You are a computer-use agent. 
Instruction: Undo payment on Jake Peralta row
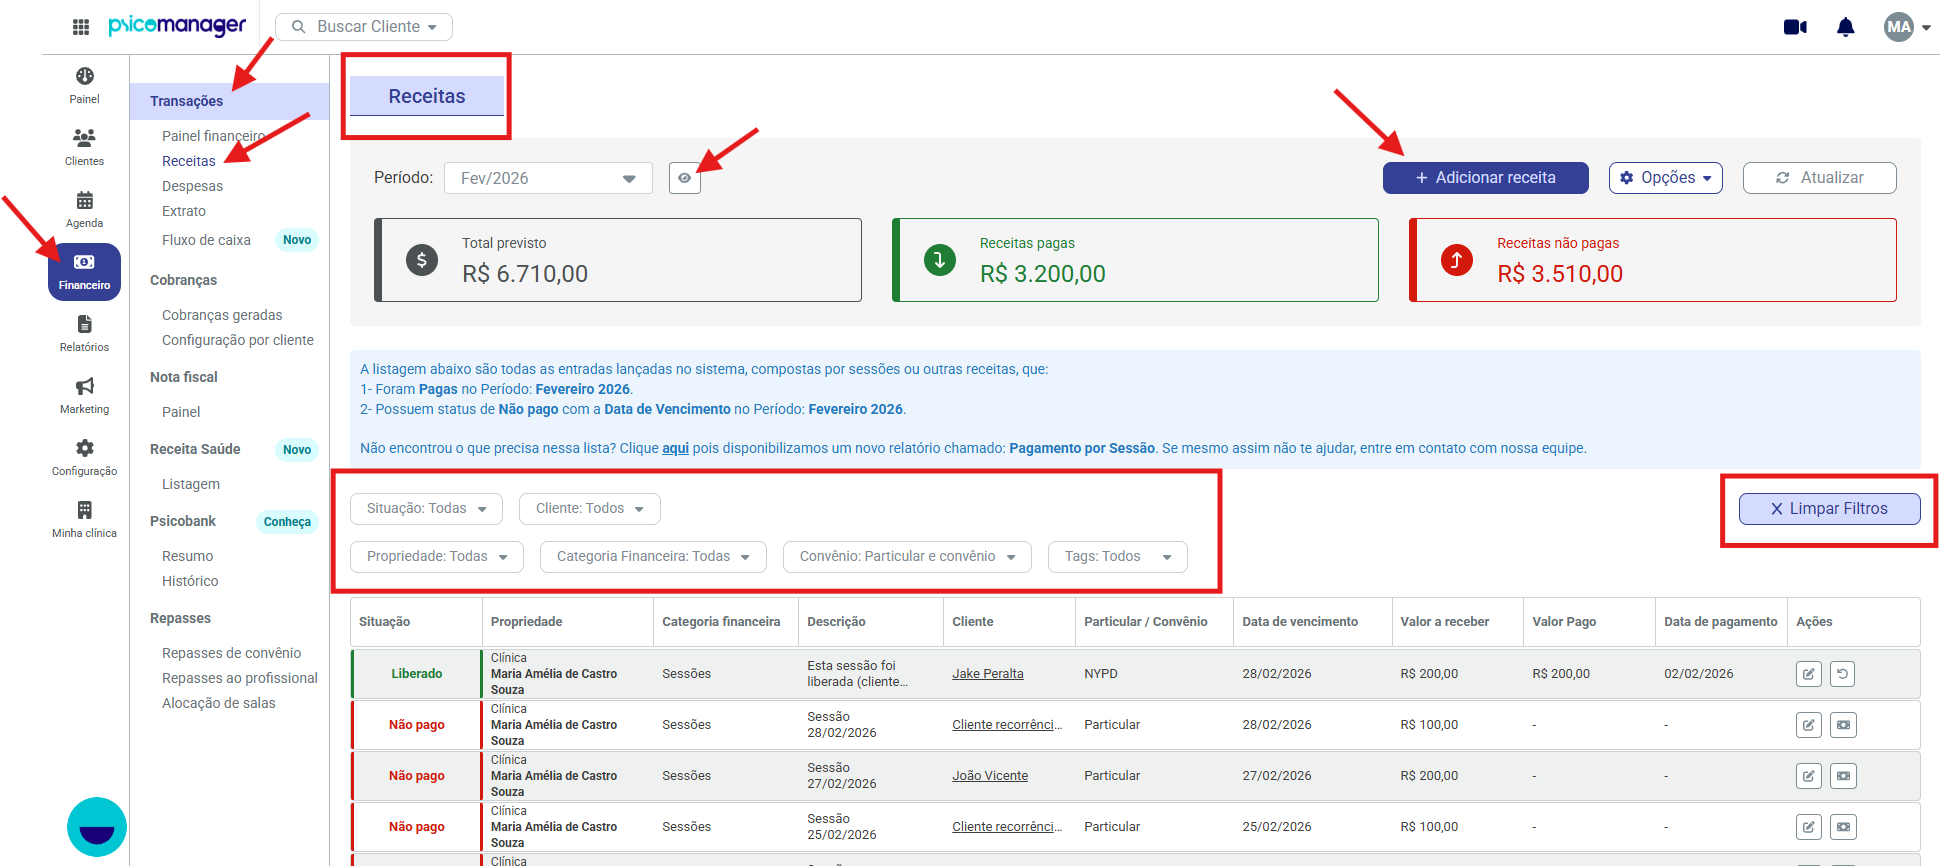coord(1843,674)
